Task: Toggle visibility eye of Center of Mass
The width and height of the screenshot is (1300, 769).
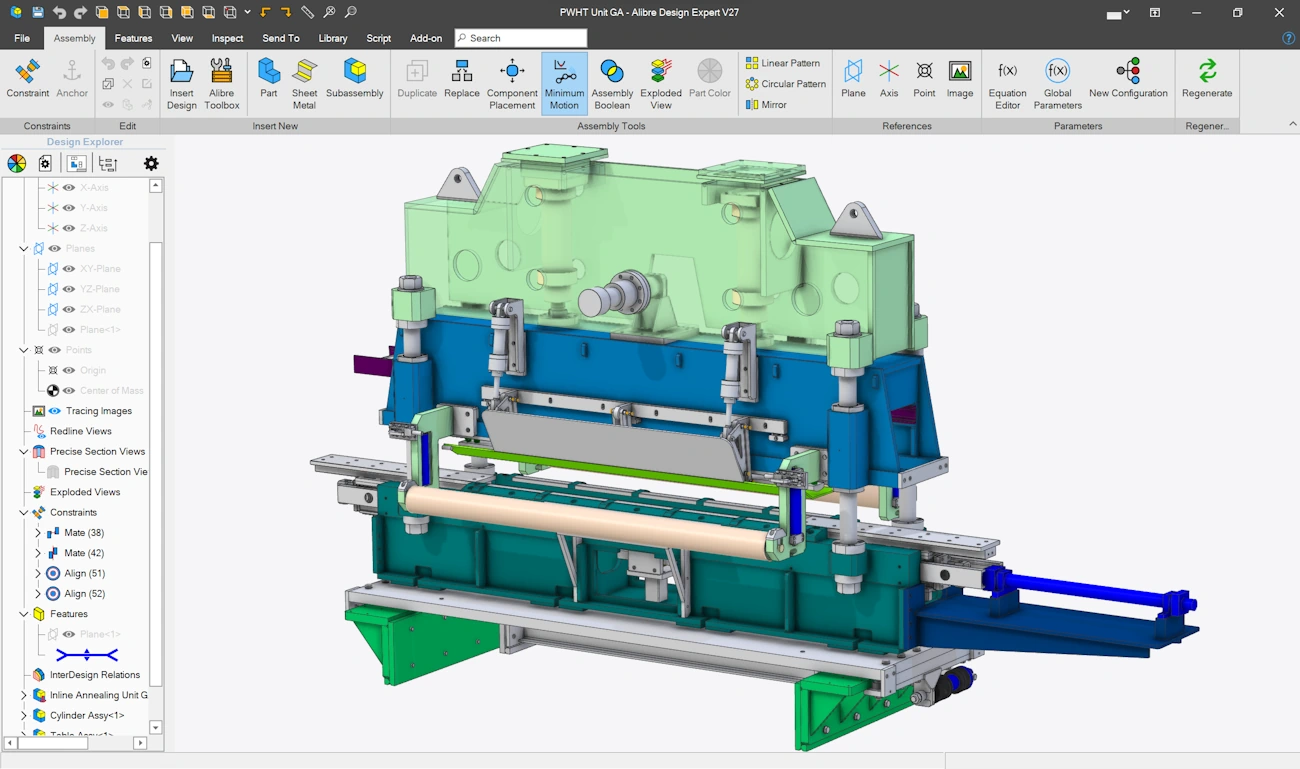Action: pyautogui.click(x=69, y=391)
